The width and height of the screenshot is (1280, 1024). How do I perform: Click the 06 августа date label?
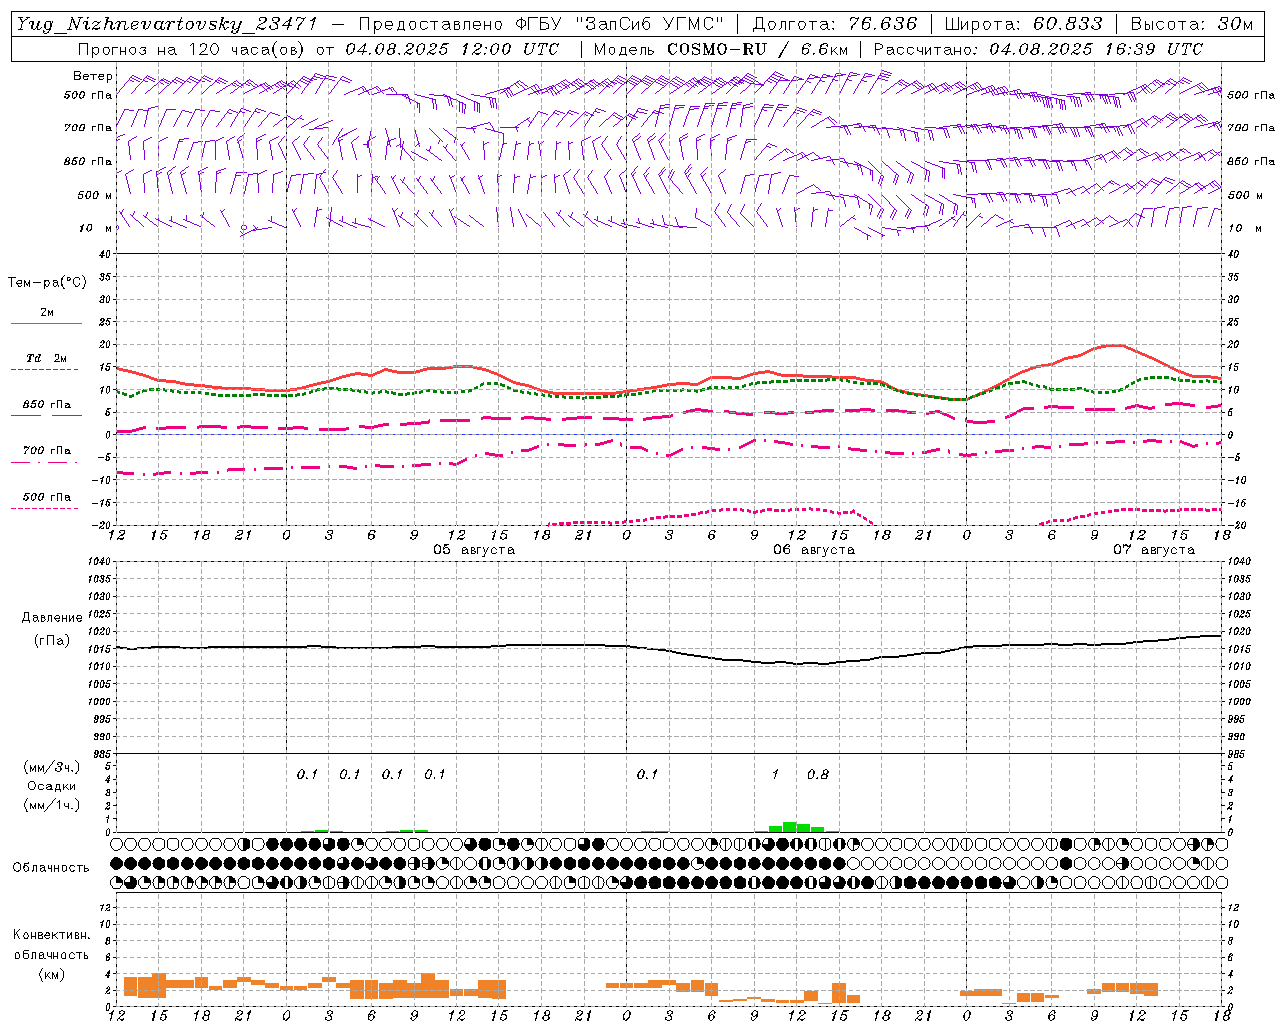pyautogui.click(x=814, y=550)
